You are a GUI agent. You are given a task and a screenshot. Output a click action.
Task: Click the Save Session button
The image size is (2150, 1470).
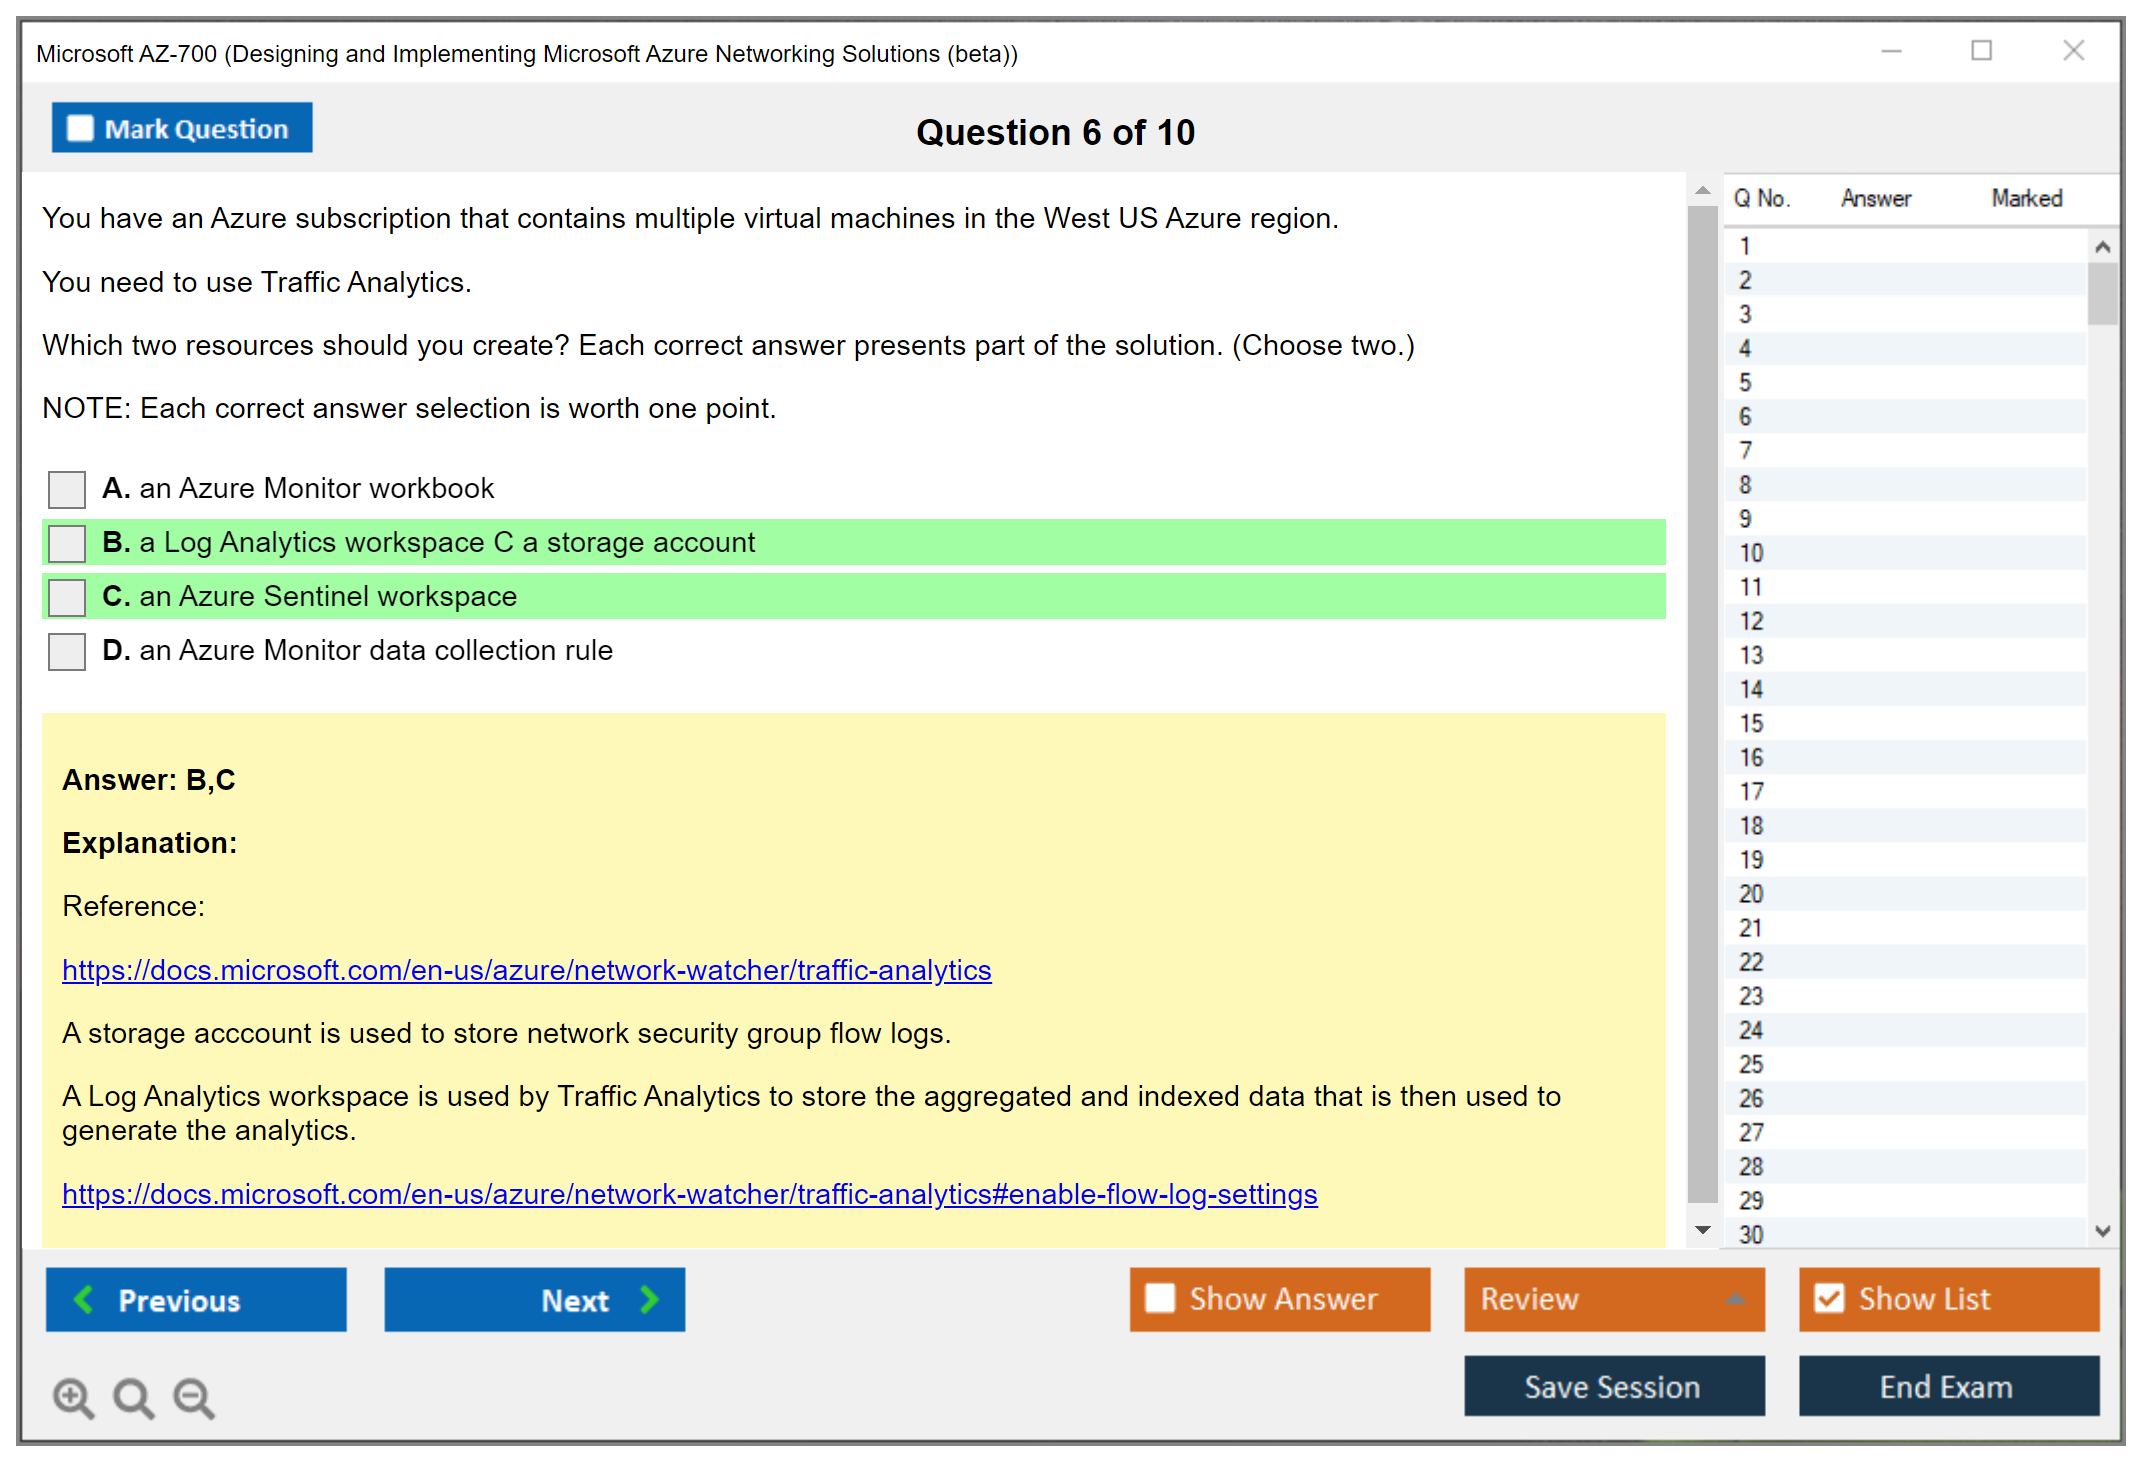pyautogui.click(x=1613, y=1386)
